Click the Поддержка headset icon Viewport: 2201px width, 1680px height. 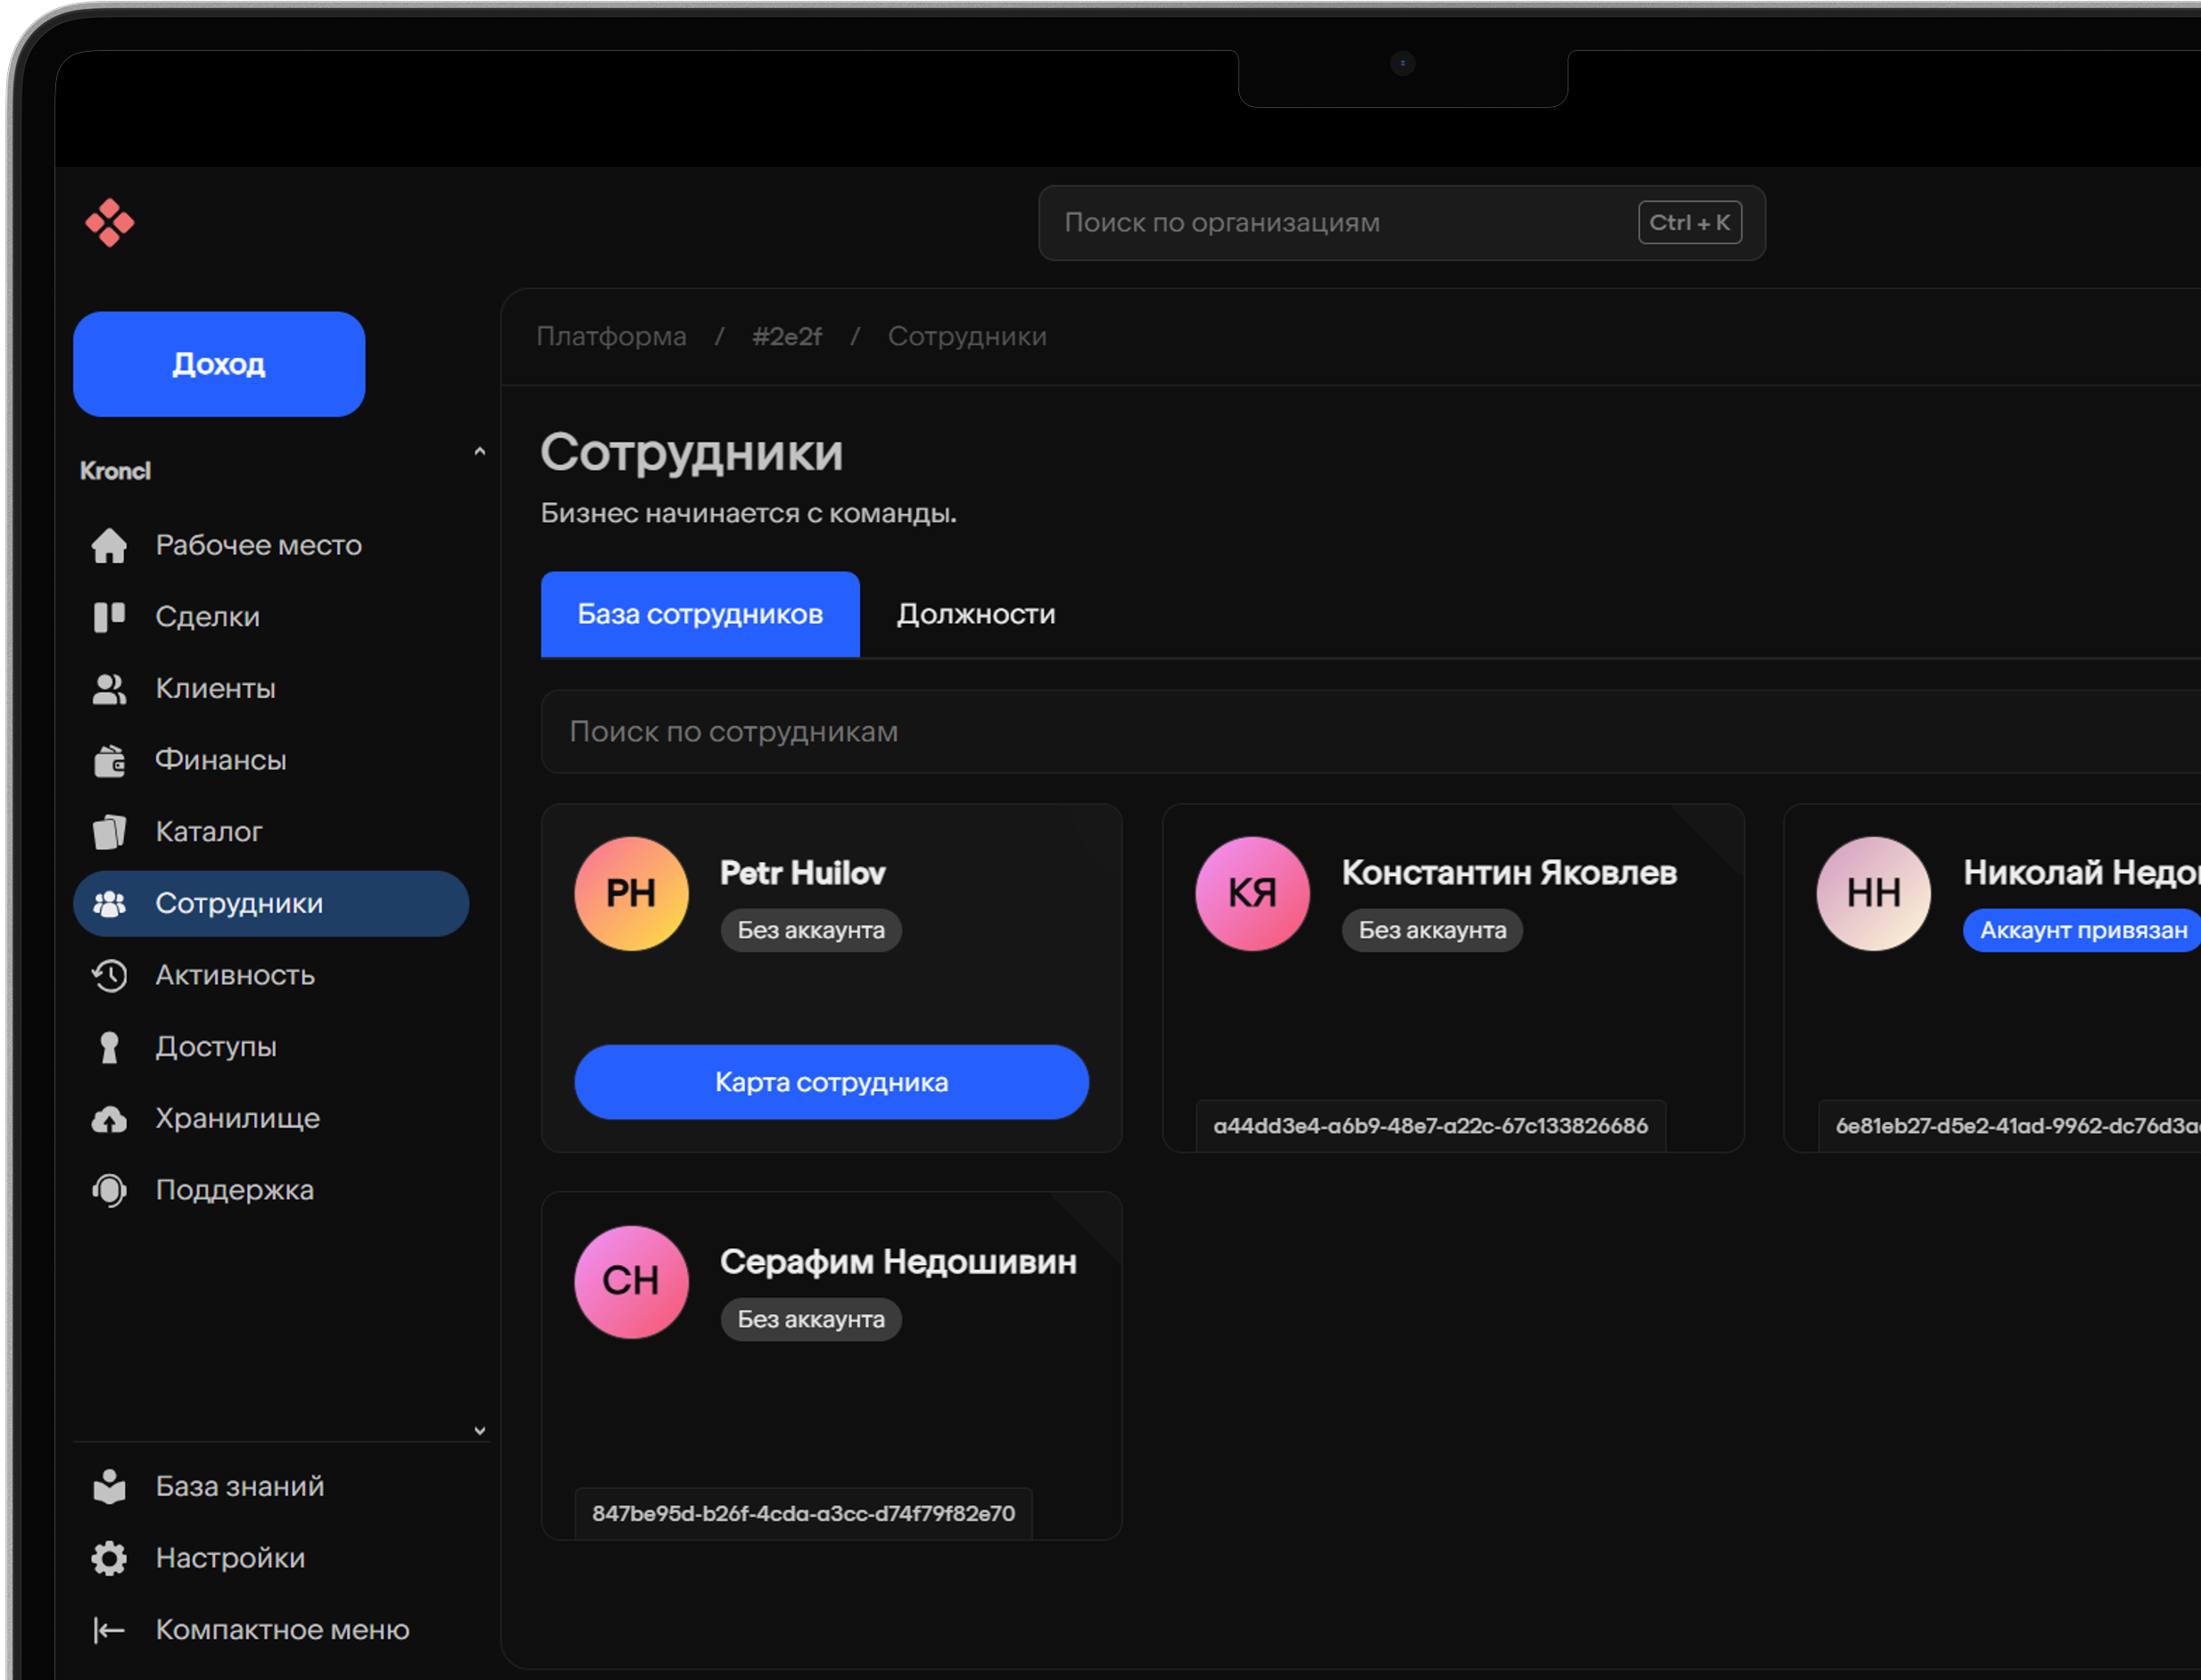click(x=109, y=1190)
